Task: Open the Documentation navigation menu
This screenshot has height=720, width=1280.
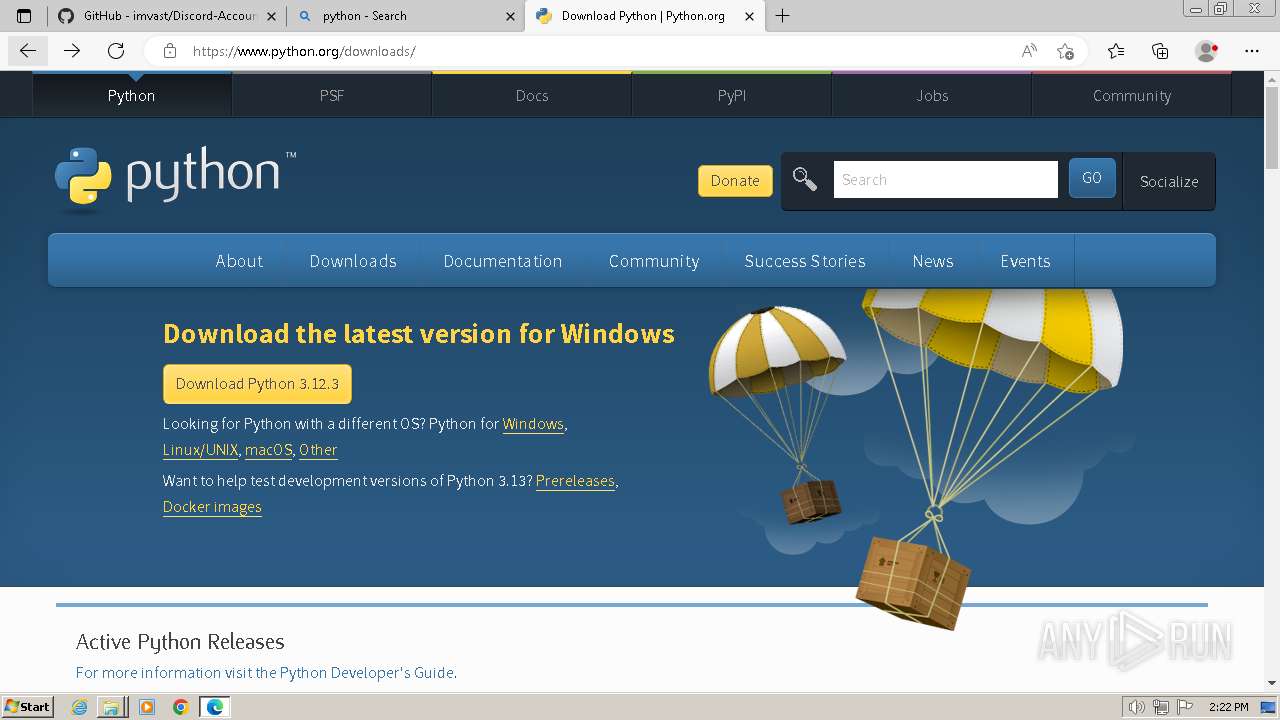Action: click(503, 261)
